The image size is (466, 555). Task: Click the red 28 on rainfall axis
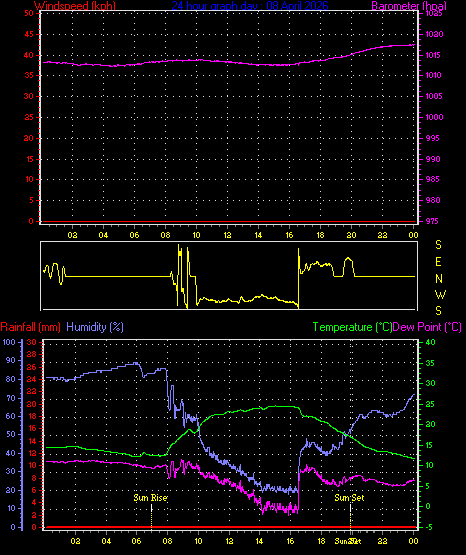tap(31, 354)
